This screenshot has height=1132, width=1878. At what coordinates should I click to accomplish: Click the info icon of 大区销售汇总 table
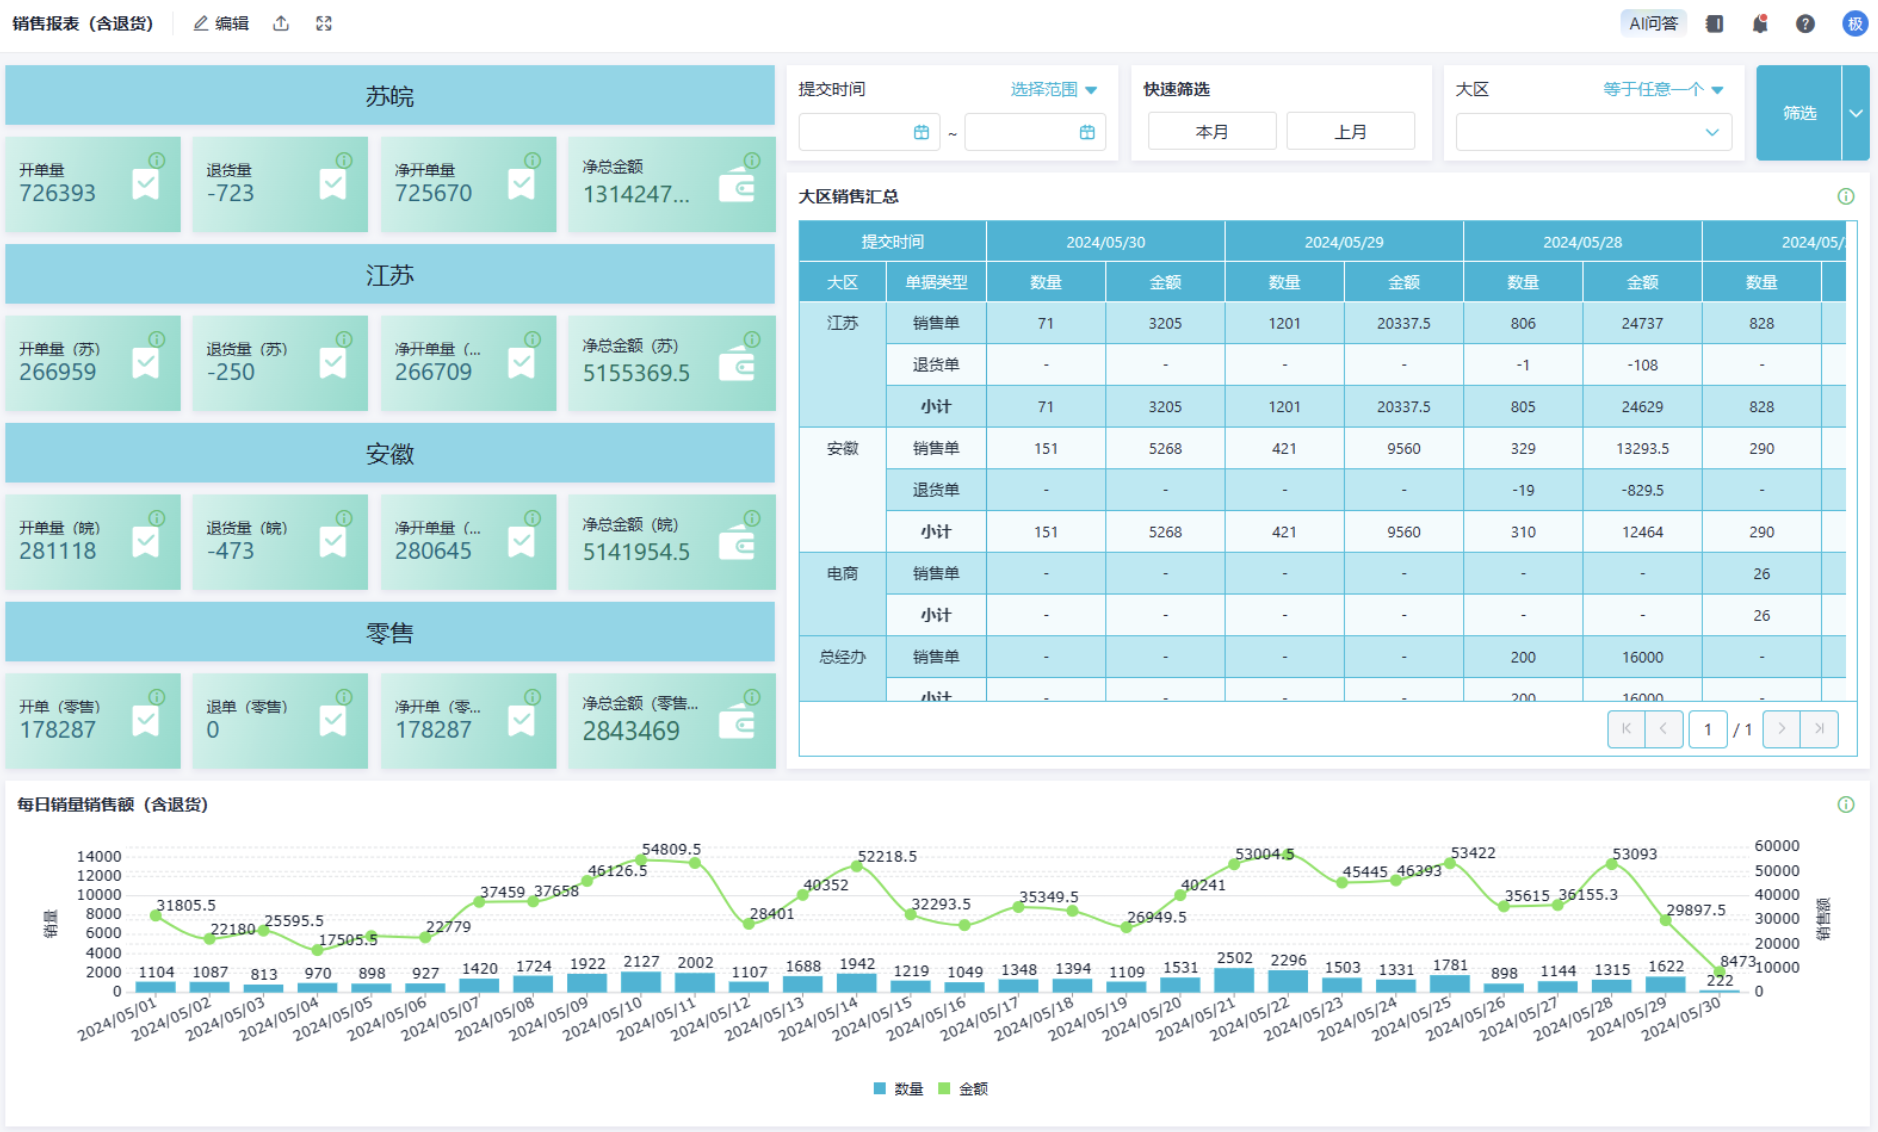coord(1846,196)
